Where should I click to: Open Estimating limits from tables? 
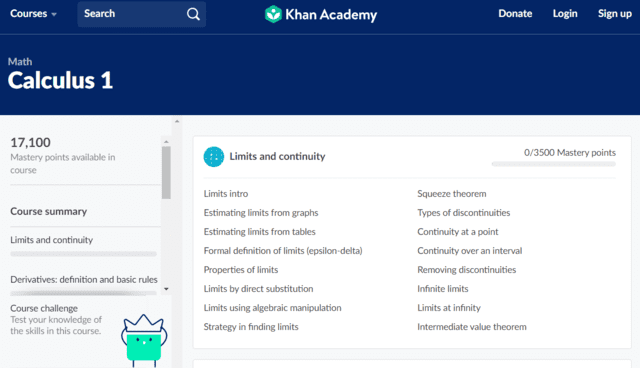coord(260,232)
